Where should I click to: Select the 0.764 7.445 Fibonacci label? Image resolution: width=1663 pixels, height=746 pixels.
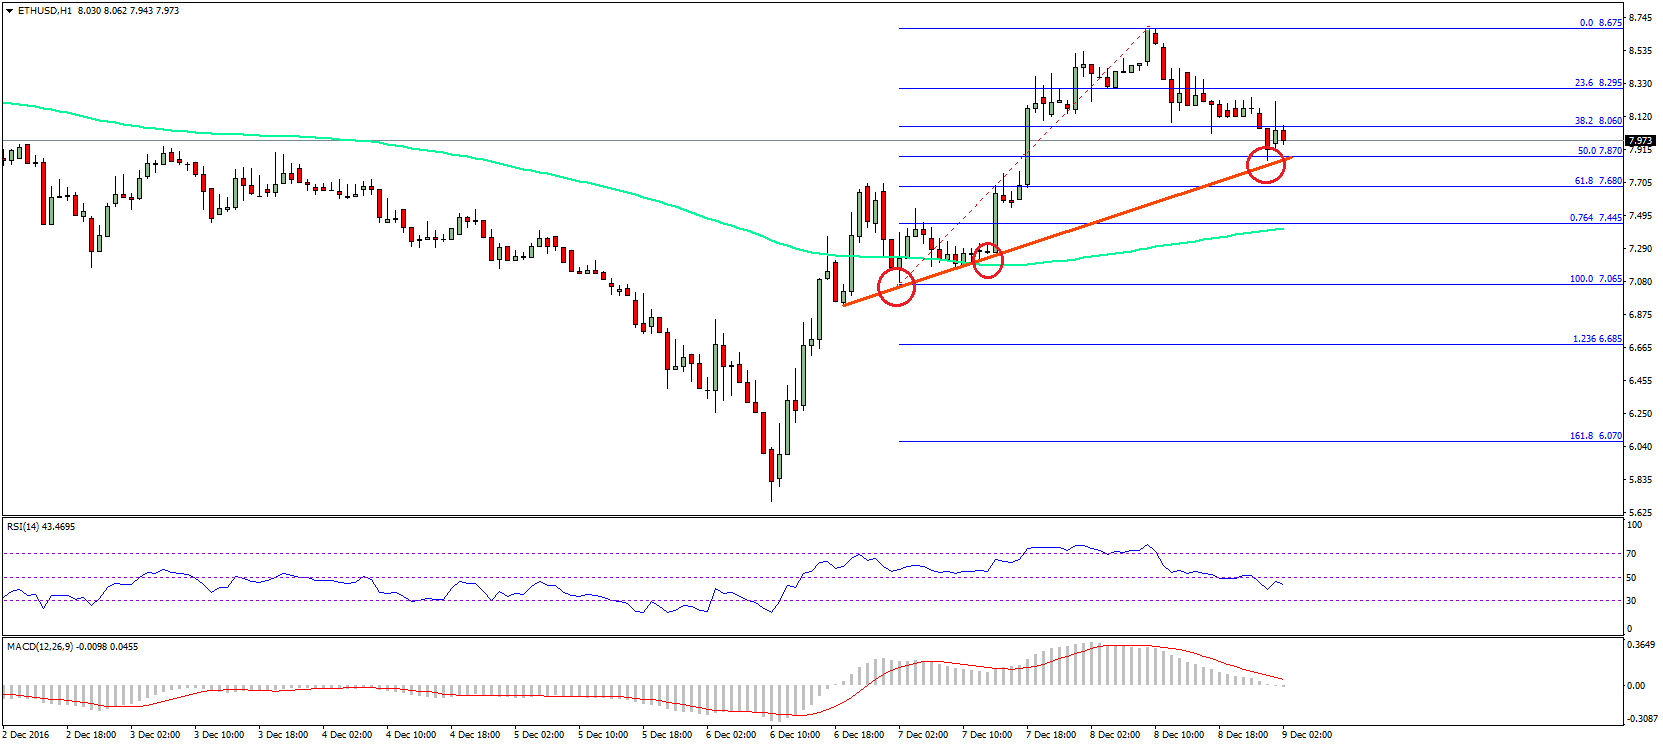coord(1596,217)
